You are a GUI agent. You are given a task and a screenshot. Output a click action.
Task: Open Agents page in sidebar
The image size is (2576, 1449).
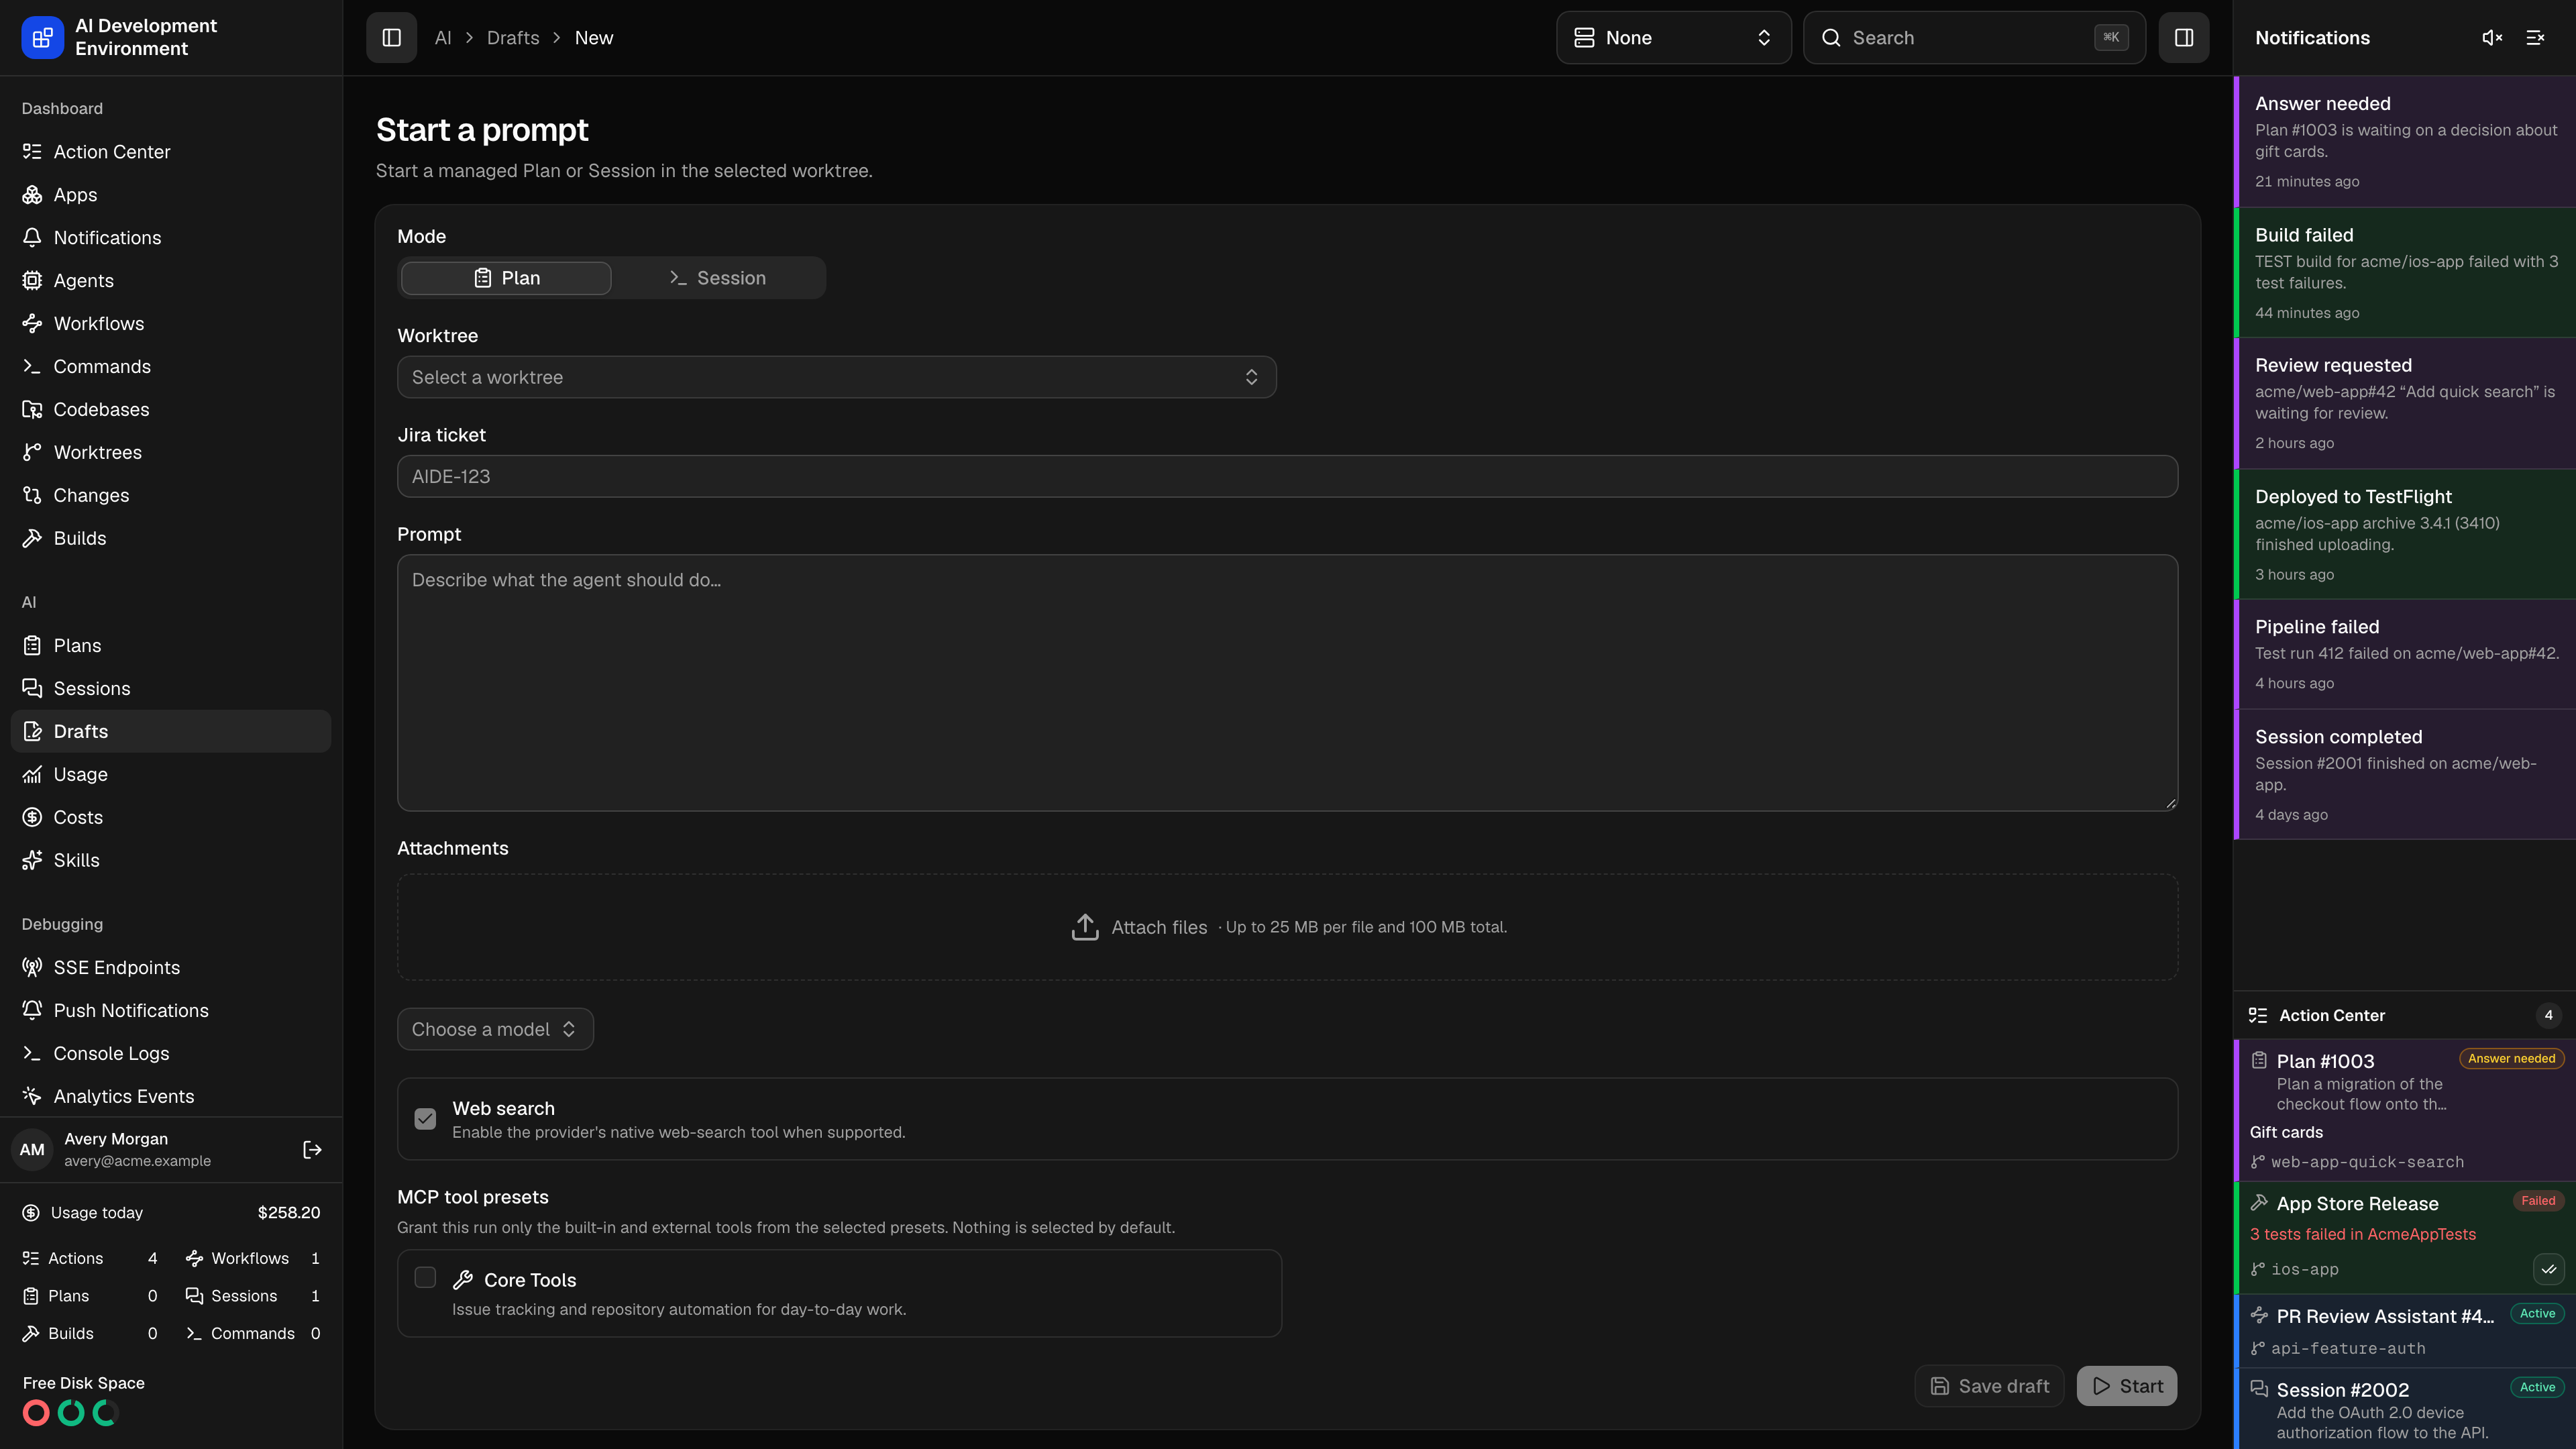coord(171,281)
